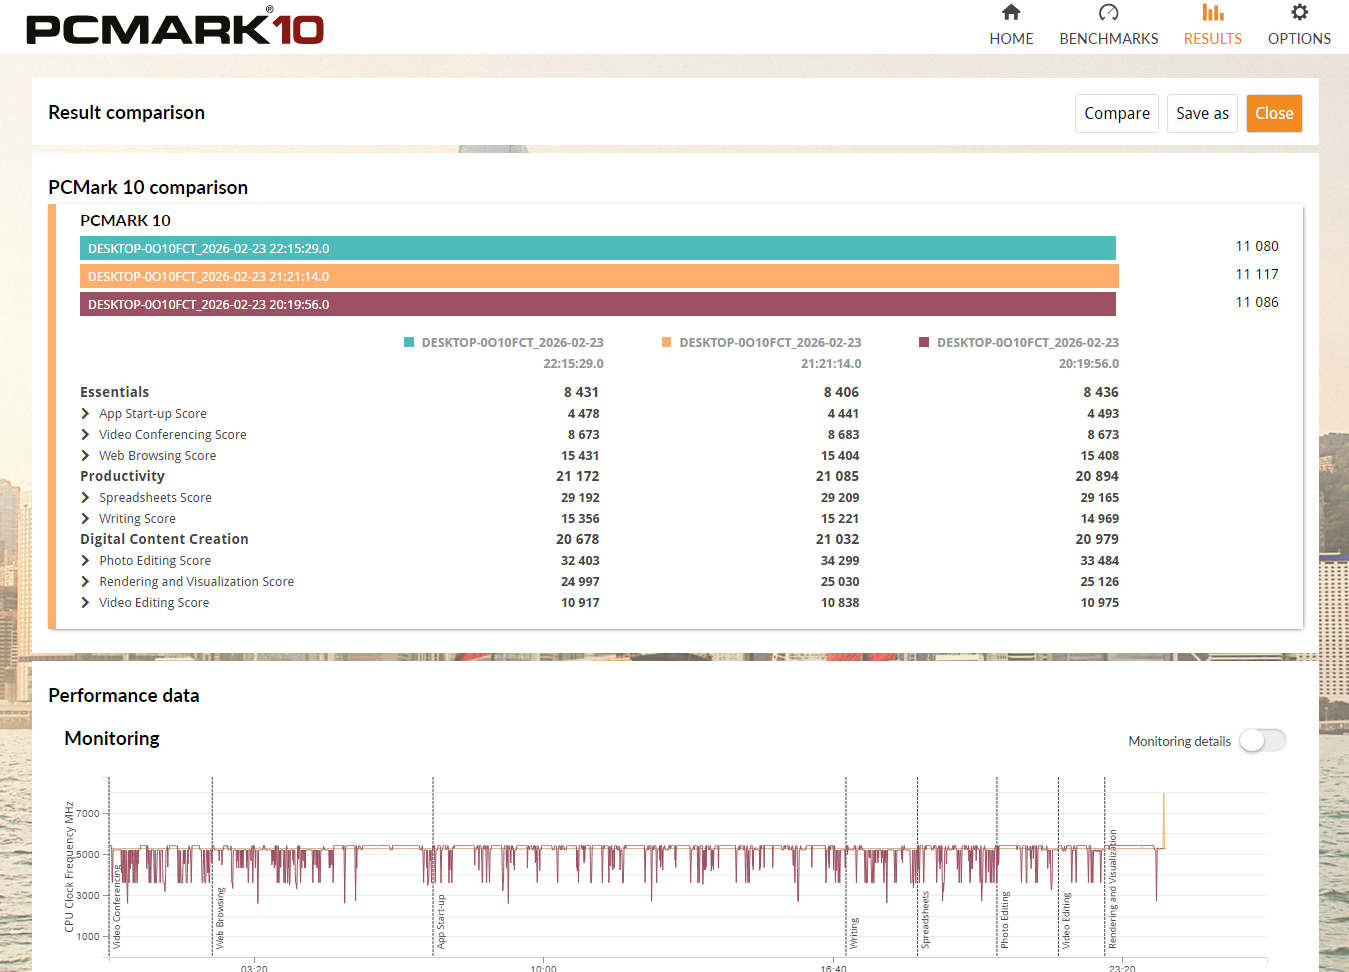Screen dimensions: 1349x972
Task: Click the Productivity score 21 172
Action: [578, 476]
